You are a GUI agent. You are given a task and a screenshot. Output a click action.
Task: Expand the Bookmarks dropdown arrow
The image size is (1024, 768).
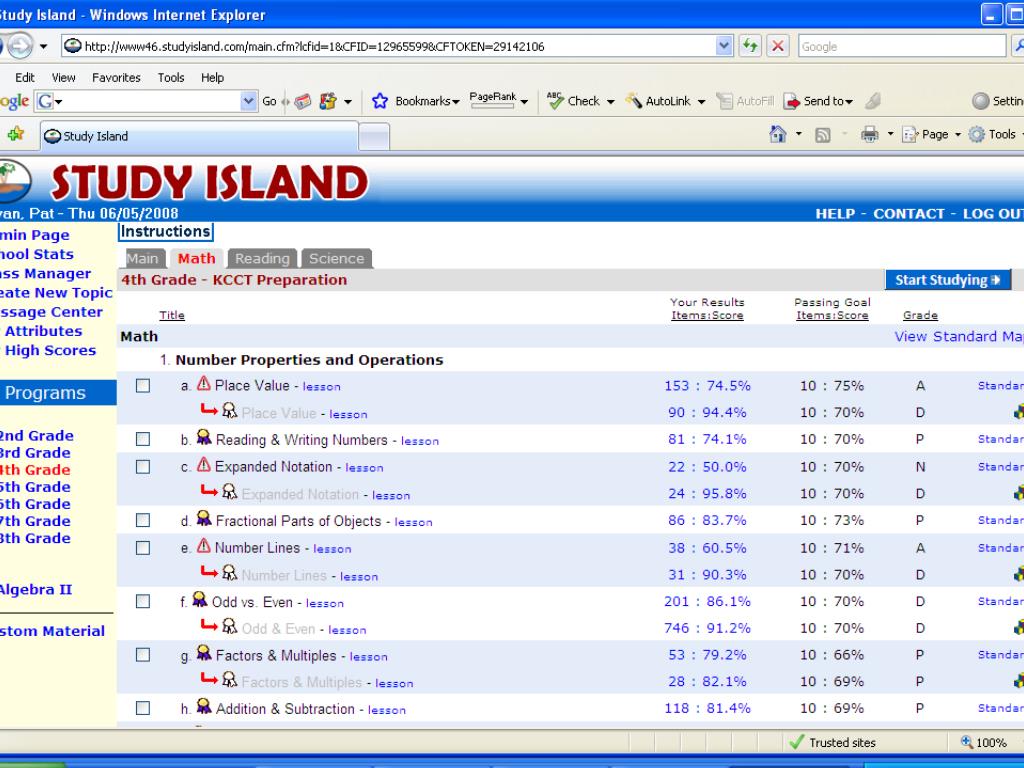(x=455, y=102)
